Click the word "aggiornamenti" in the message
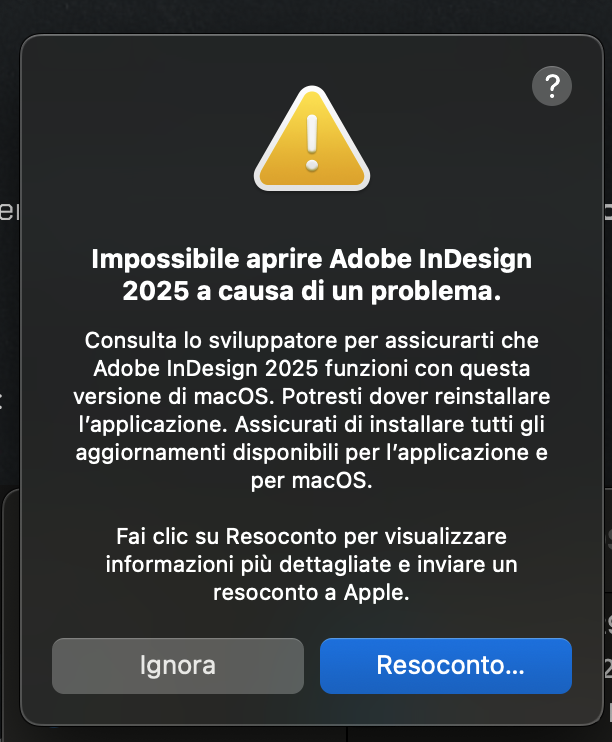The image size is (612, 742). click(144, 451)
